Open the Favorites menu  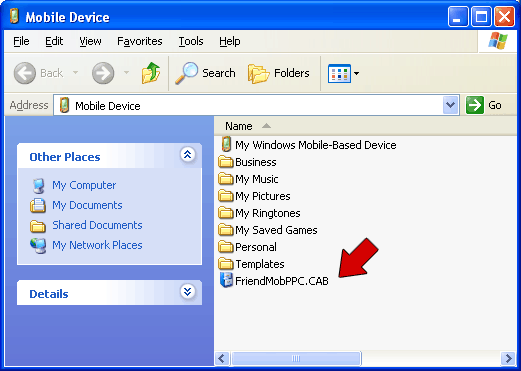[140, 41]
